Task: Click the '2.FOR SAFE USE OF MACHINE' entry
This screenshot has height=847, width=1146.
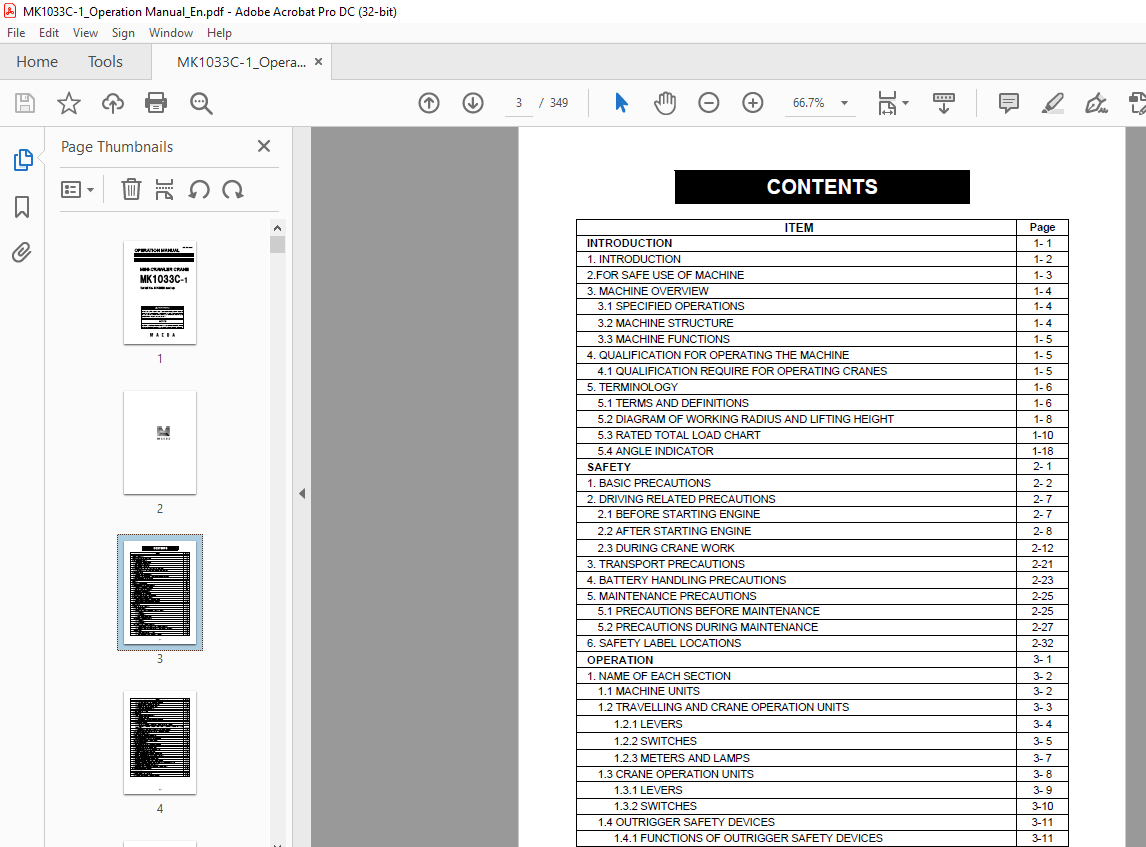Action: coord(665,275)
